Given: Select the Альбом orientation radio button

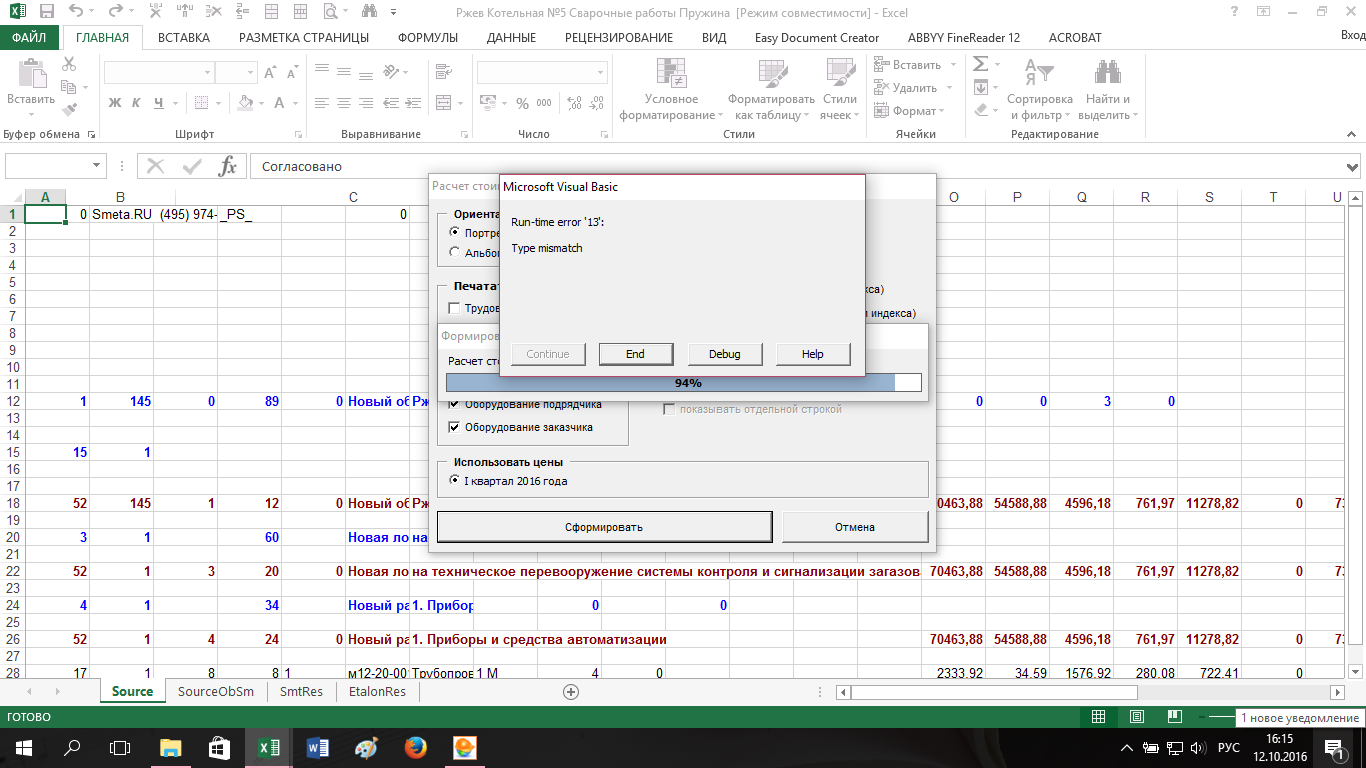Looking at the screenshot, I should [x=455, y=253].
